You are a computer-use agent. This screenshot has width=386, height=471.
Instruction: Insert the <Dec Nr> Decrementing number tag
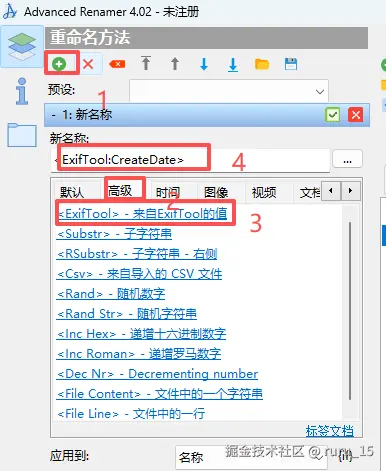coord(157,374)
